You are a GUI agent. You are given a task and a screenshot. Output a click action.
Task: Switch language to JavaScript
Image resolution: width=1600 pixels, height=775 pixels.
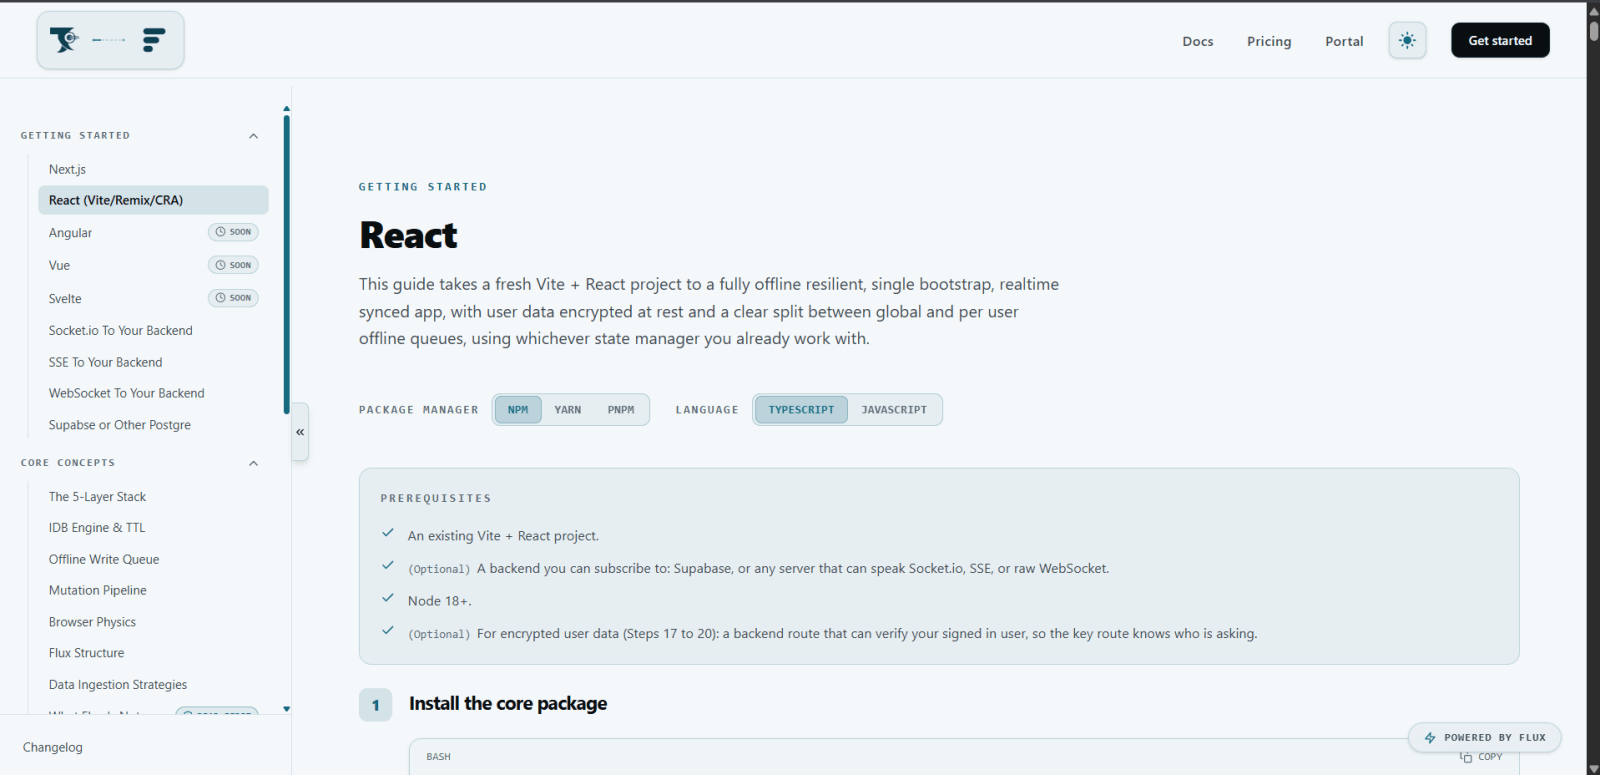tap(894, 410)
